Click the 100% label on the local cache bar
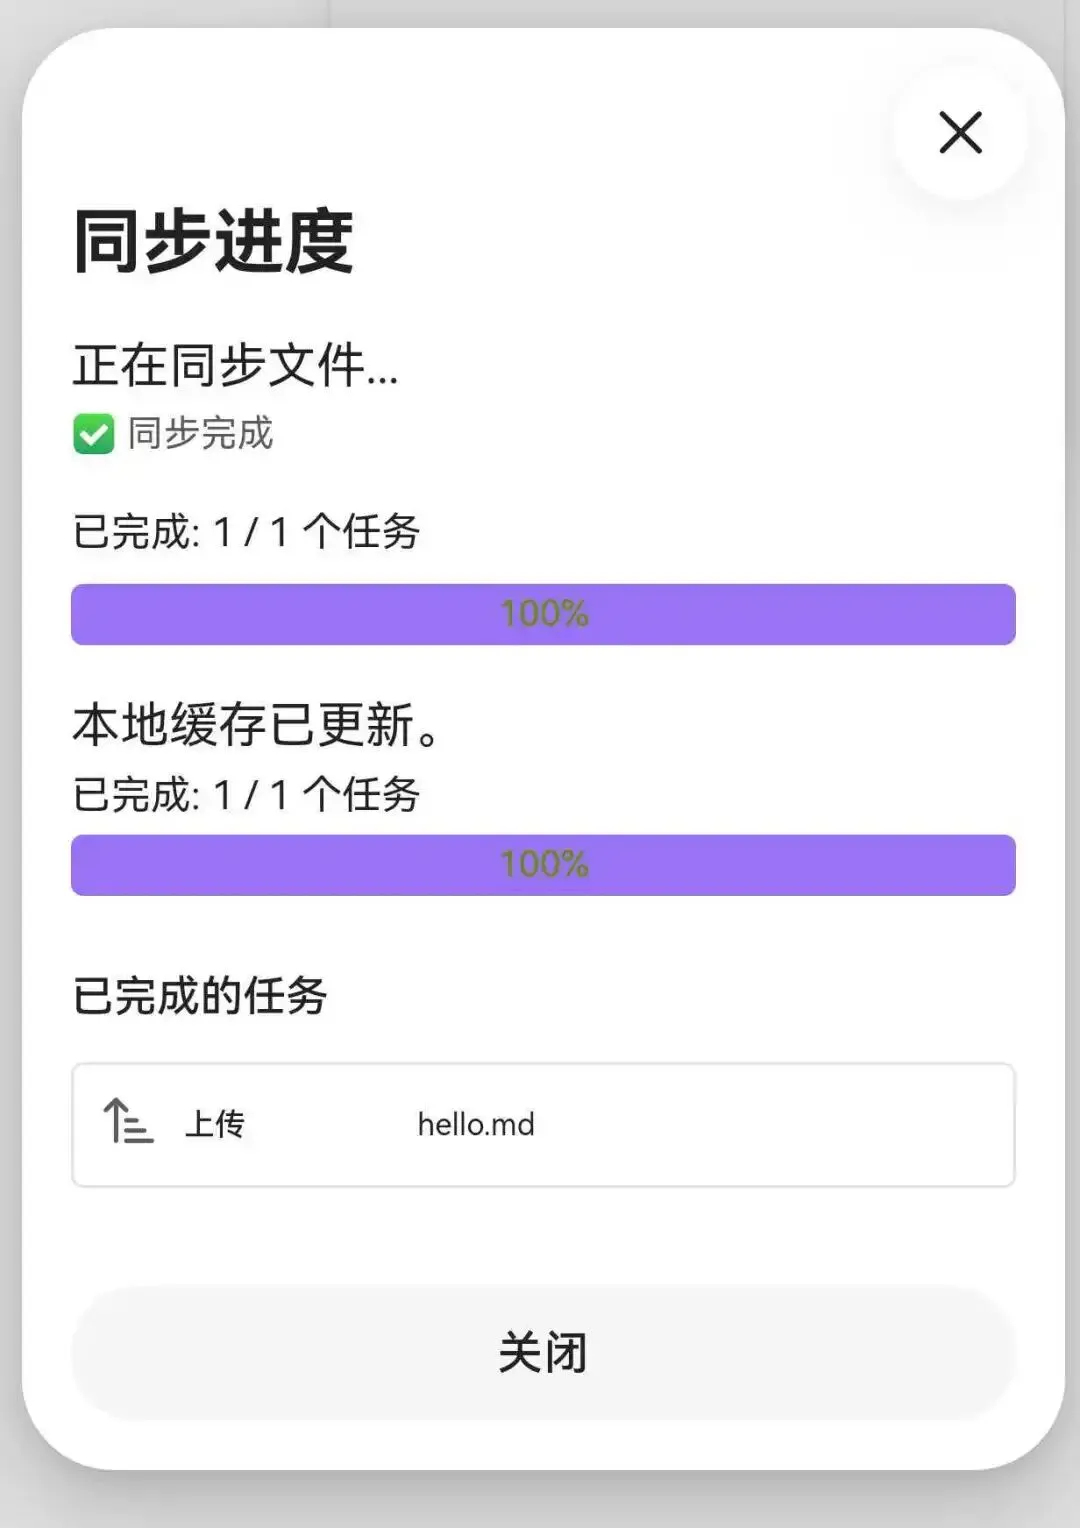1080x1528 pixels. (544, 865)
